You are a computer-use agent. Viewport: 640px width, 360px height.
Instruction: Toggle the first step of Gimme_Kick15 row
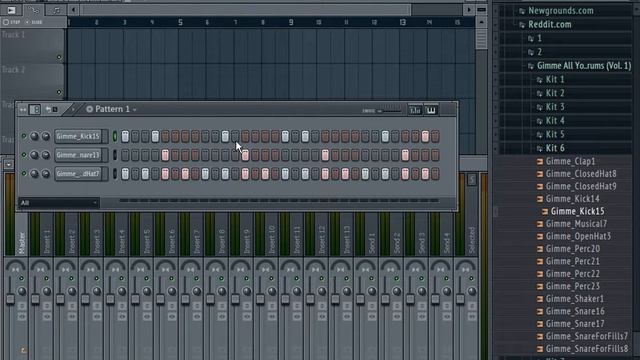[x=125, y=136]
